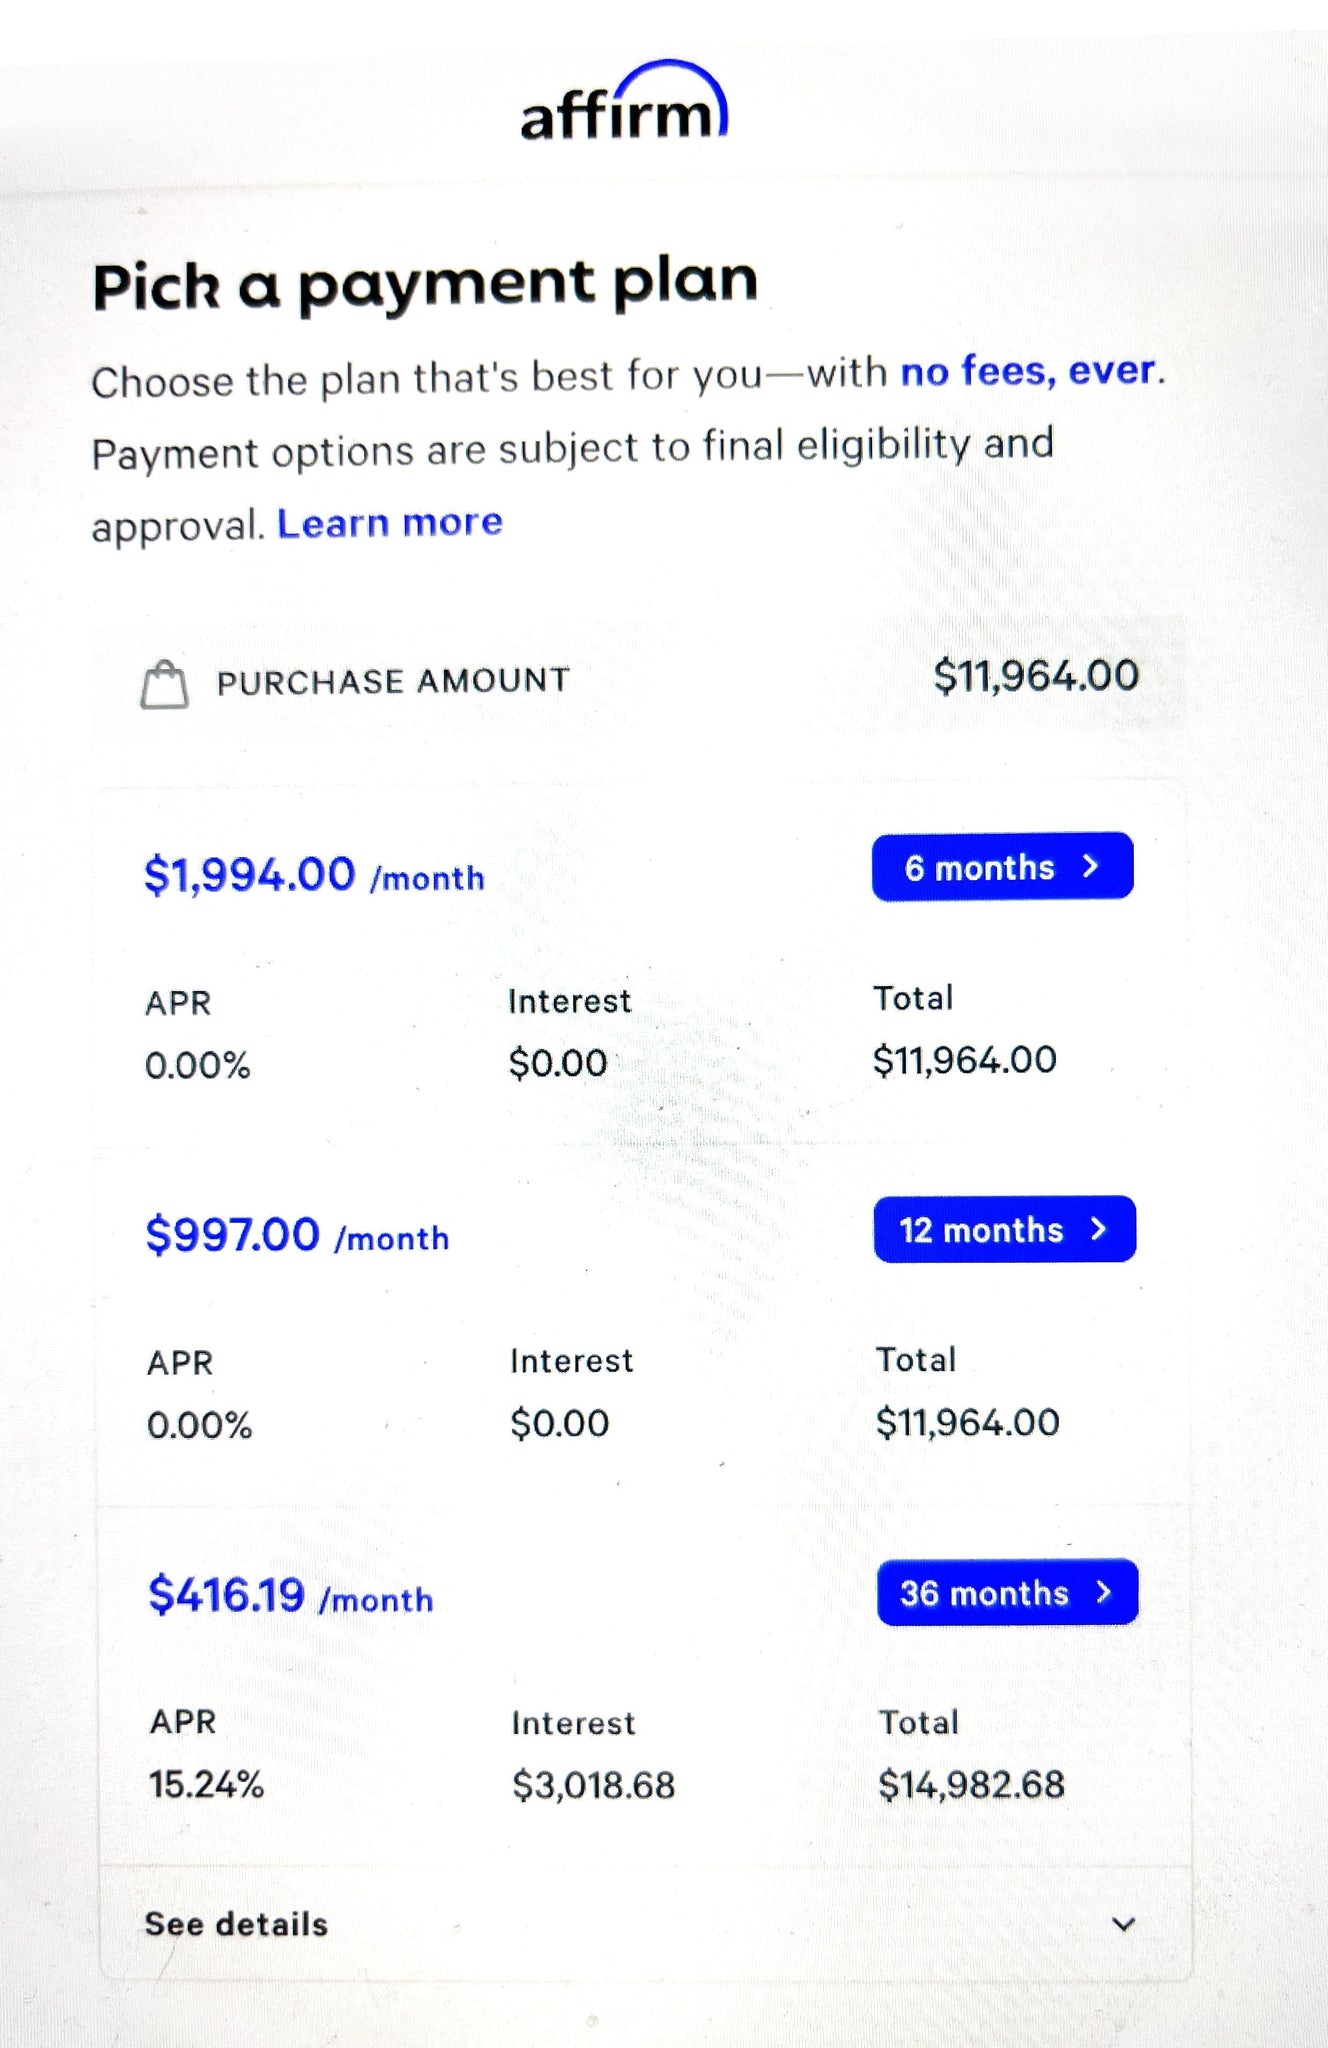Choose the 6 months plan label

pos(979,867)
